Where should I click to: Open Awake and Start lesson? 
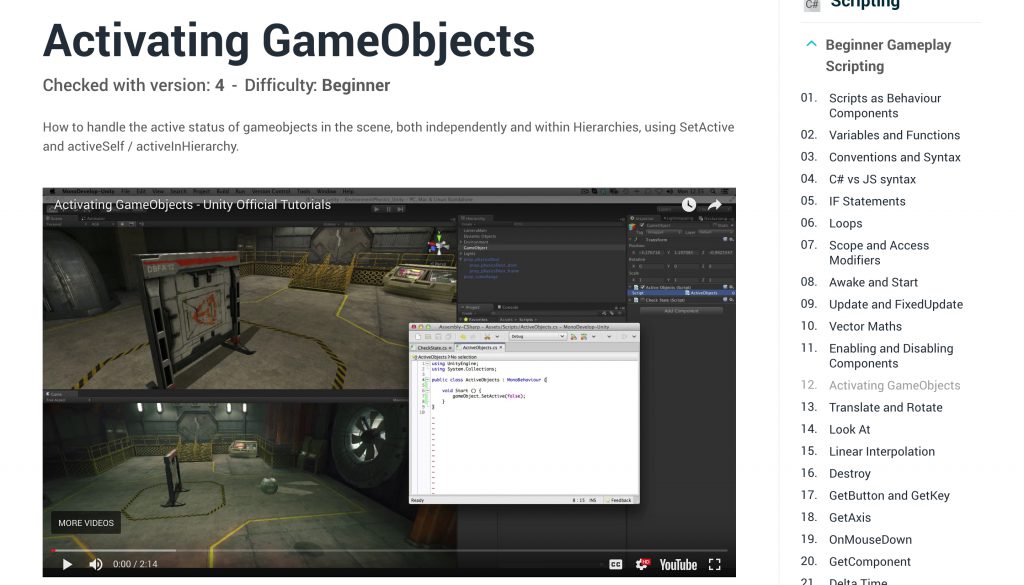point(873,282)
